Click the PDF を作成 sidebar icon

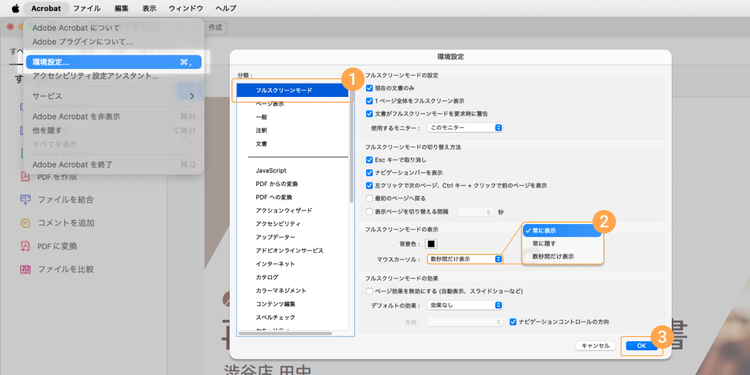25,176
